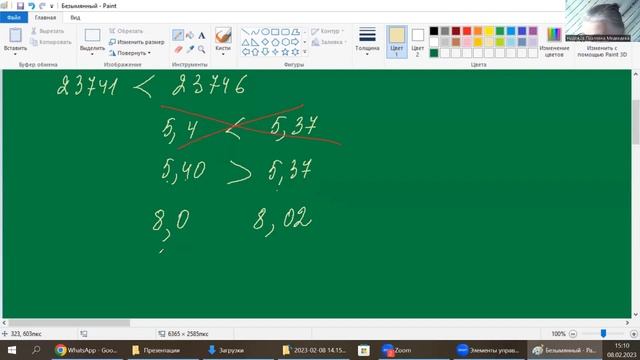
Task: Click the Copy (Копировать) button
Action: point(51,42)
